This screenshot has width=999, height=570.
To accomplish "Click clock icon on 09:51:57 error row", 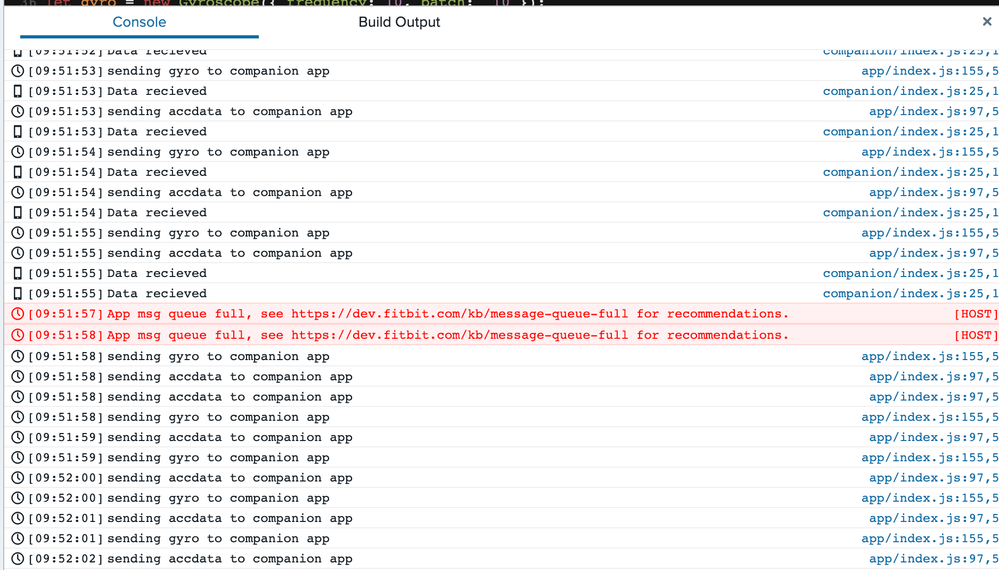I will [17, 314].
